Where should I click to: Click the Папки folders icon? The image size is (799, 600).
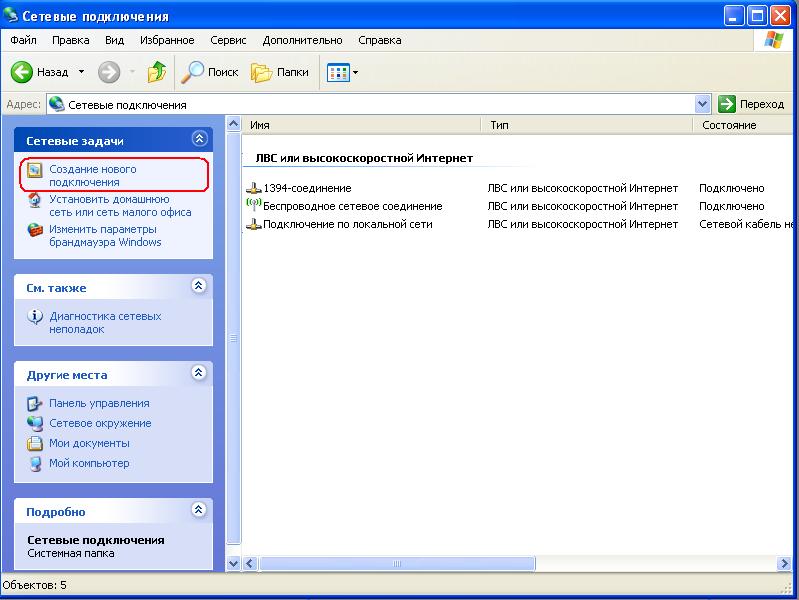pos(261,72)
